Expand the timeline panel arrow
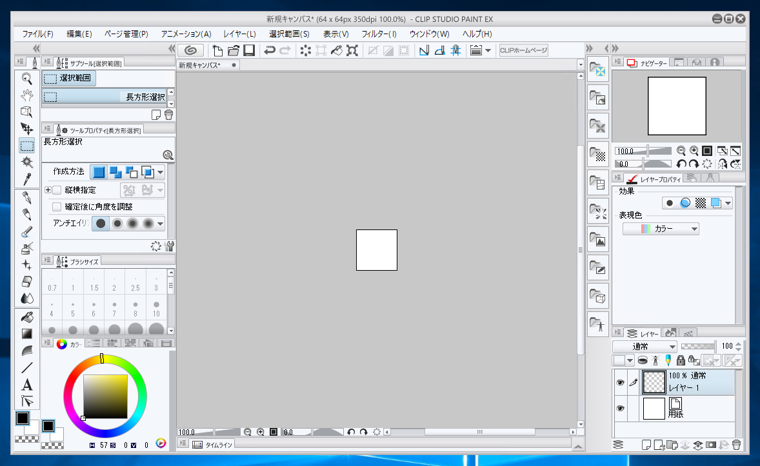This screenshot has height=466, width=760. (x=578, y=446)
